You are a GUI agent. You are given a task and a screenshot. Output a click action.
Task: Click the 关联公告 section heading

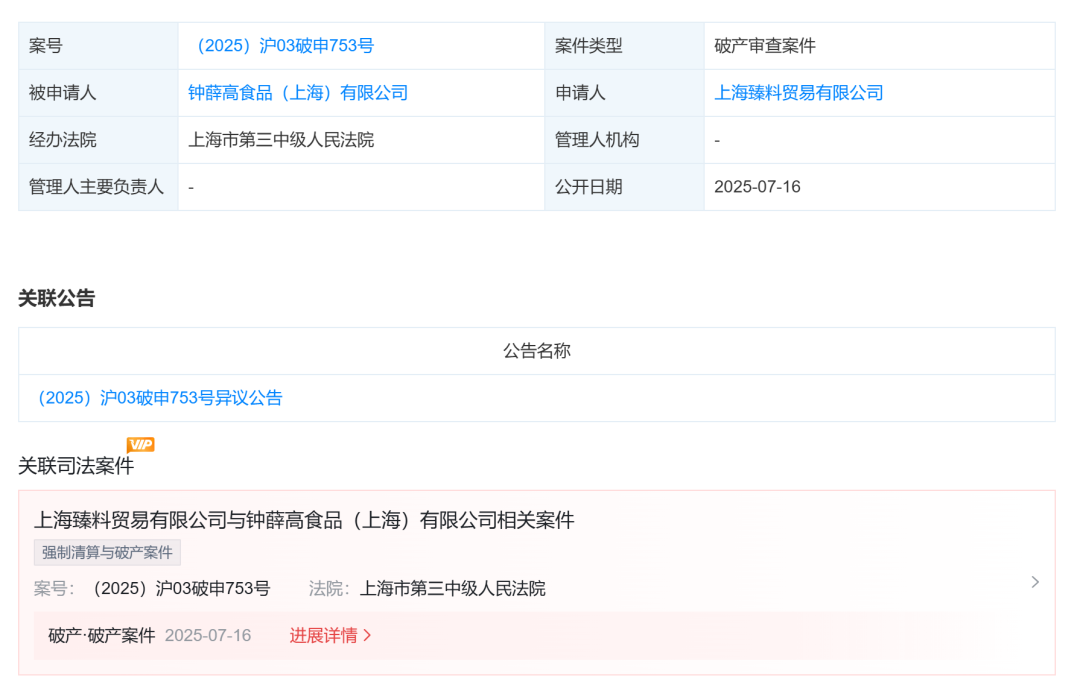pyautogui.click(x=57, y=298)
